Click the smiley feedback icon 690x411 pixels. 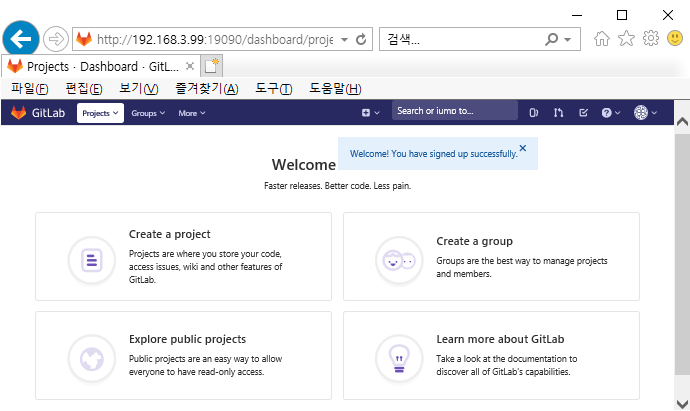pos(675,38)
